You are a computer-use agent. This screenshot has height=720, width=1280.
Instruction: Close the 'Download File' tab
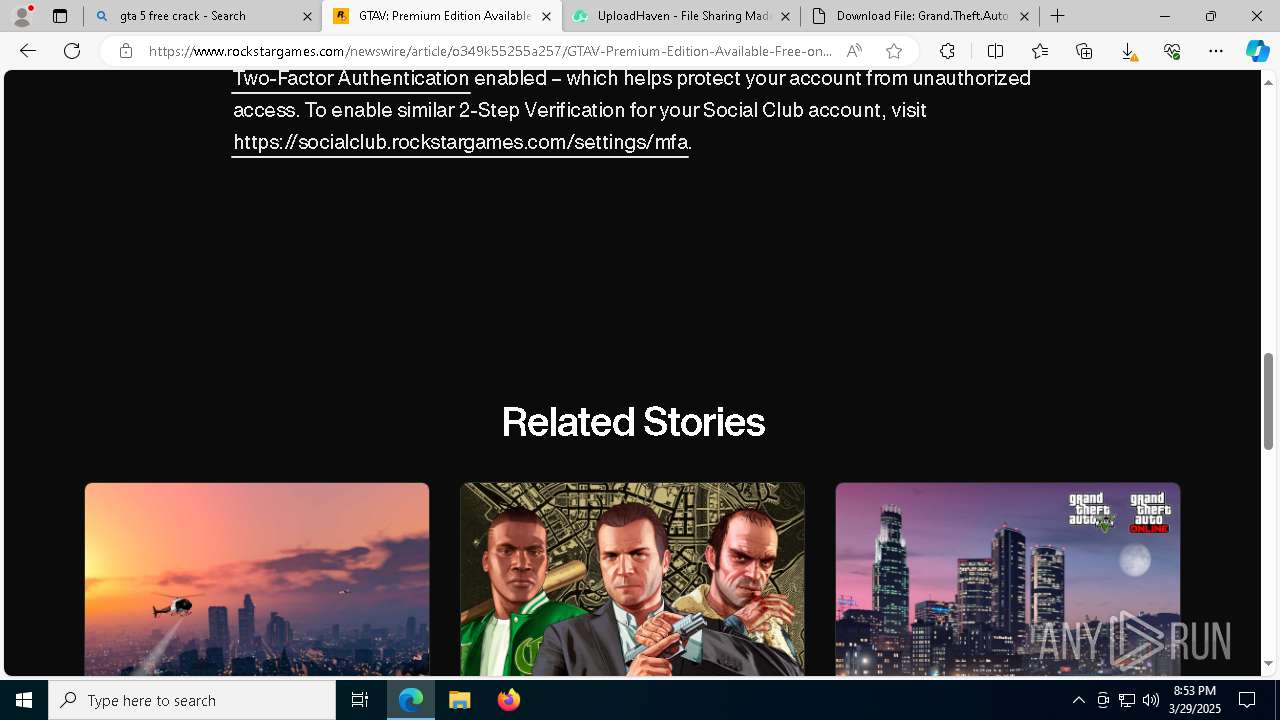(1024, 16)
